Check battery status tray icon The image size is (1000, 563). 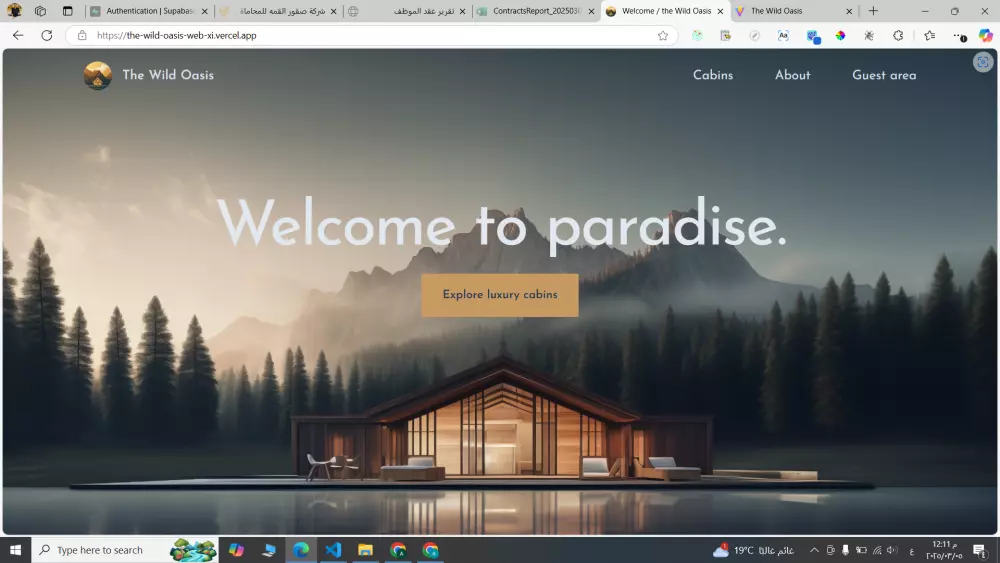click(x=861, y=550)
